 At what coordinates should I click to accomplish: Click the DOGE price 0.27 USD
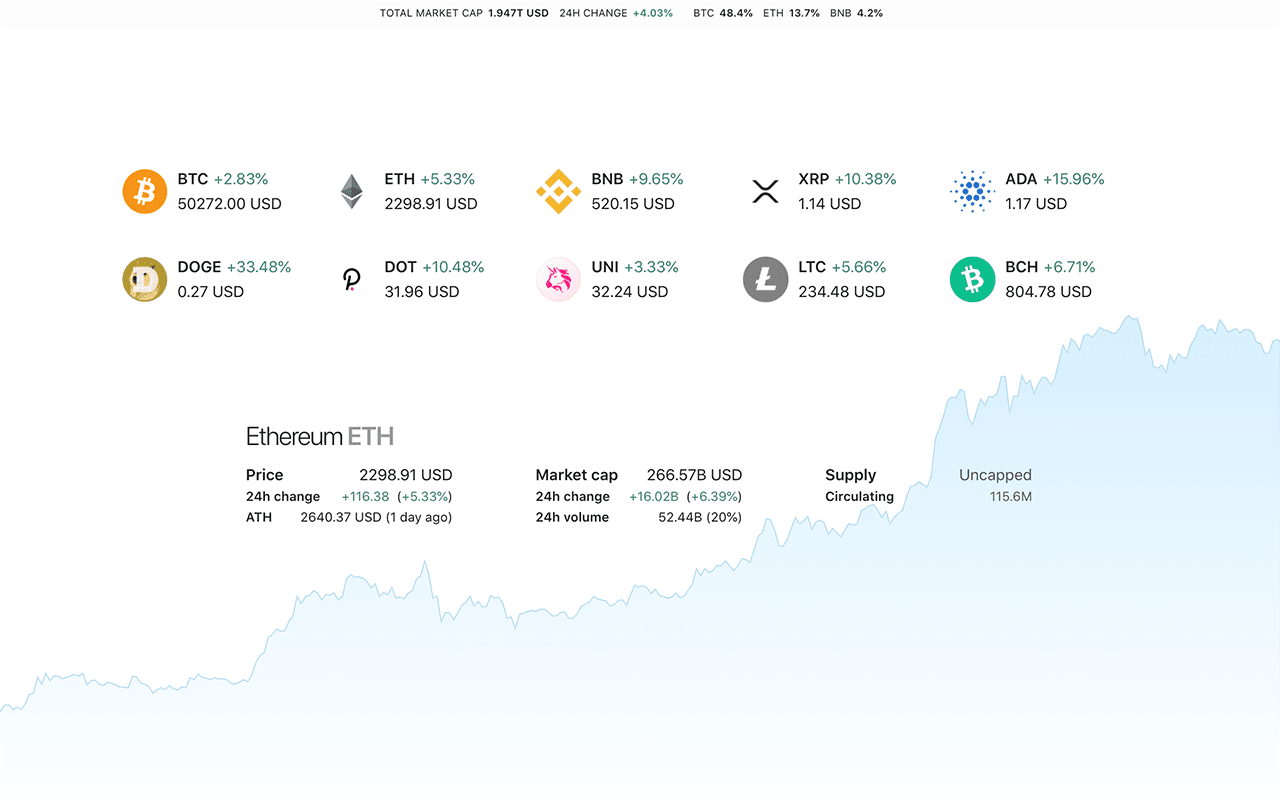point(210,291)
